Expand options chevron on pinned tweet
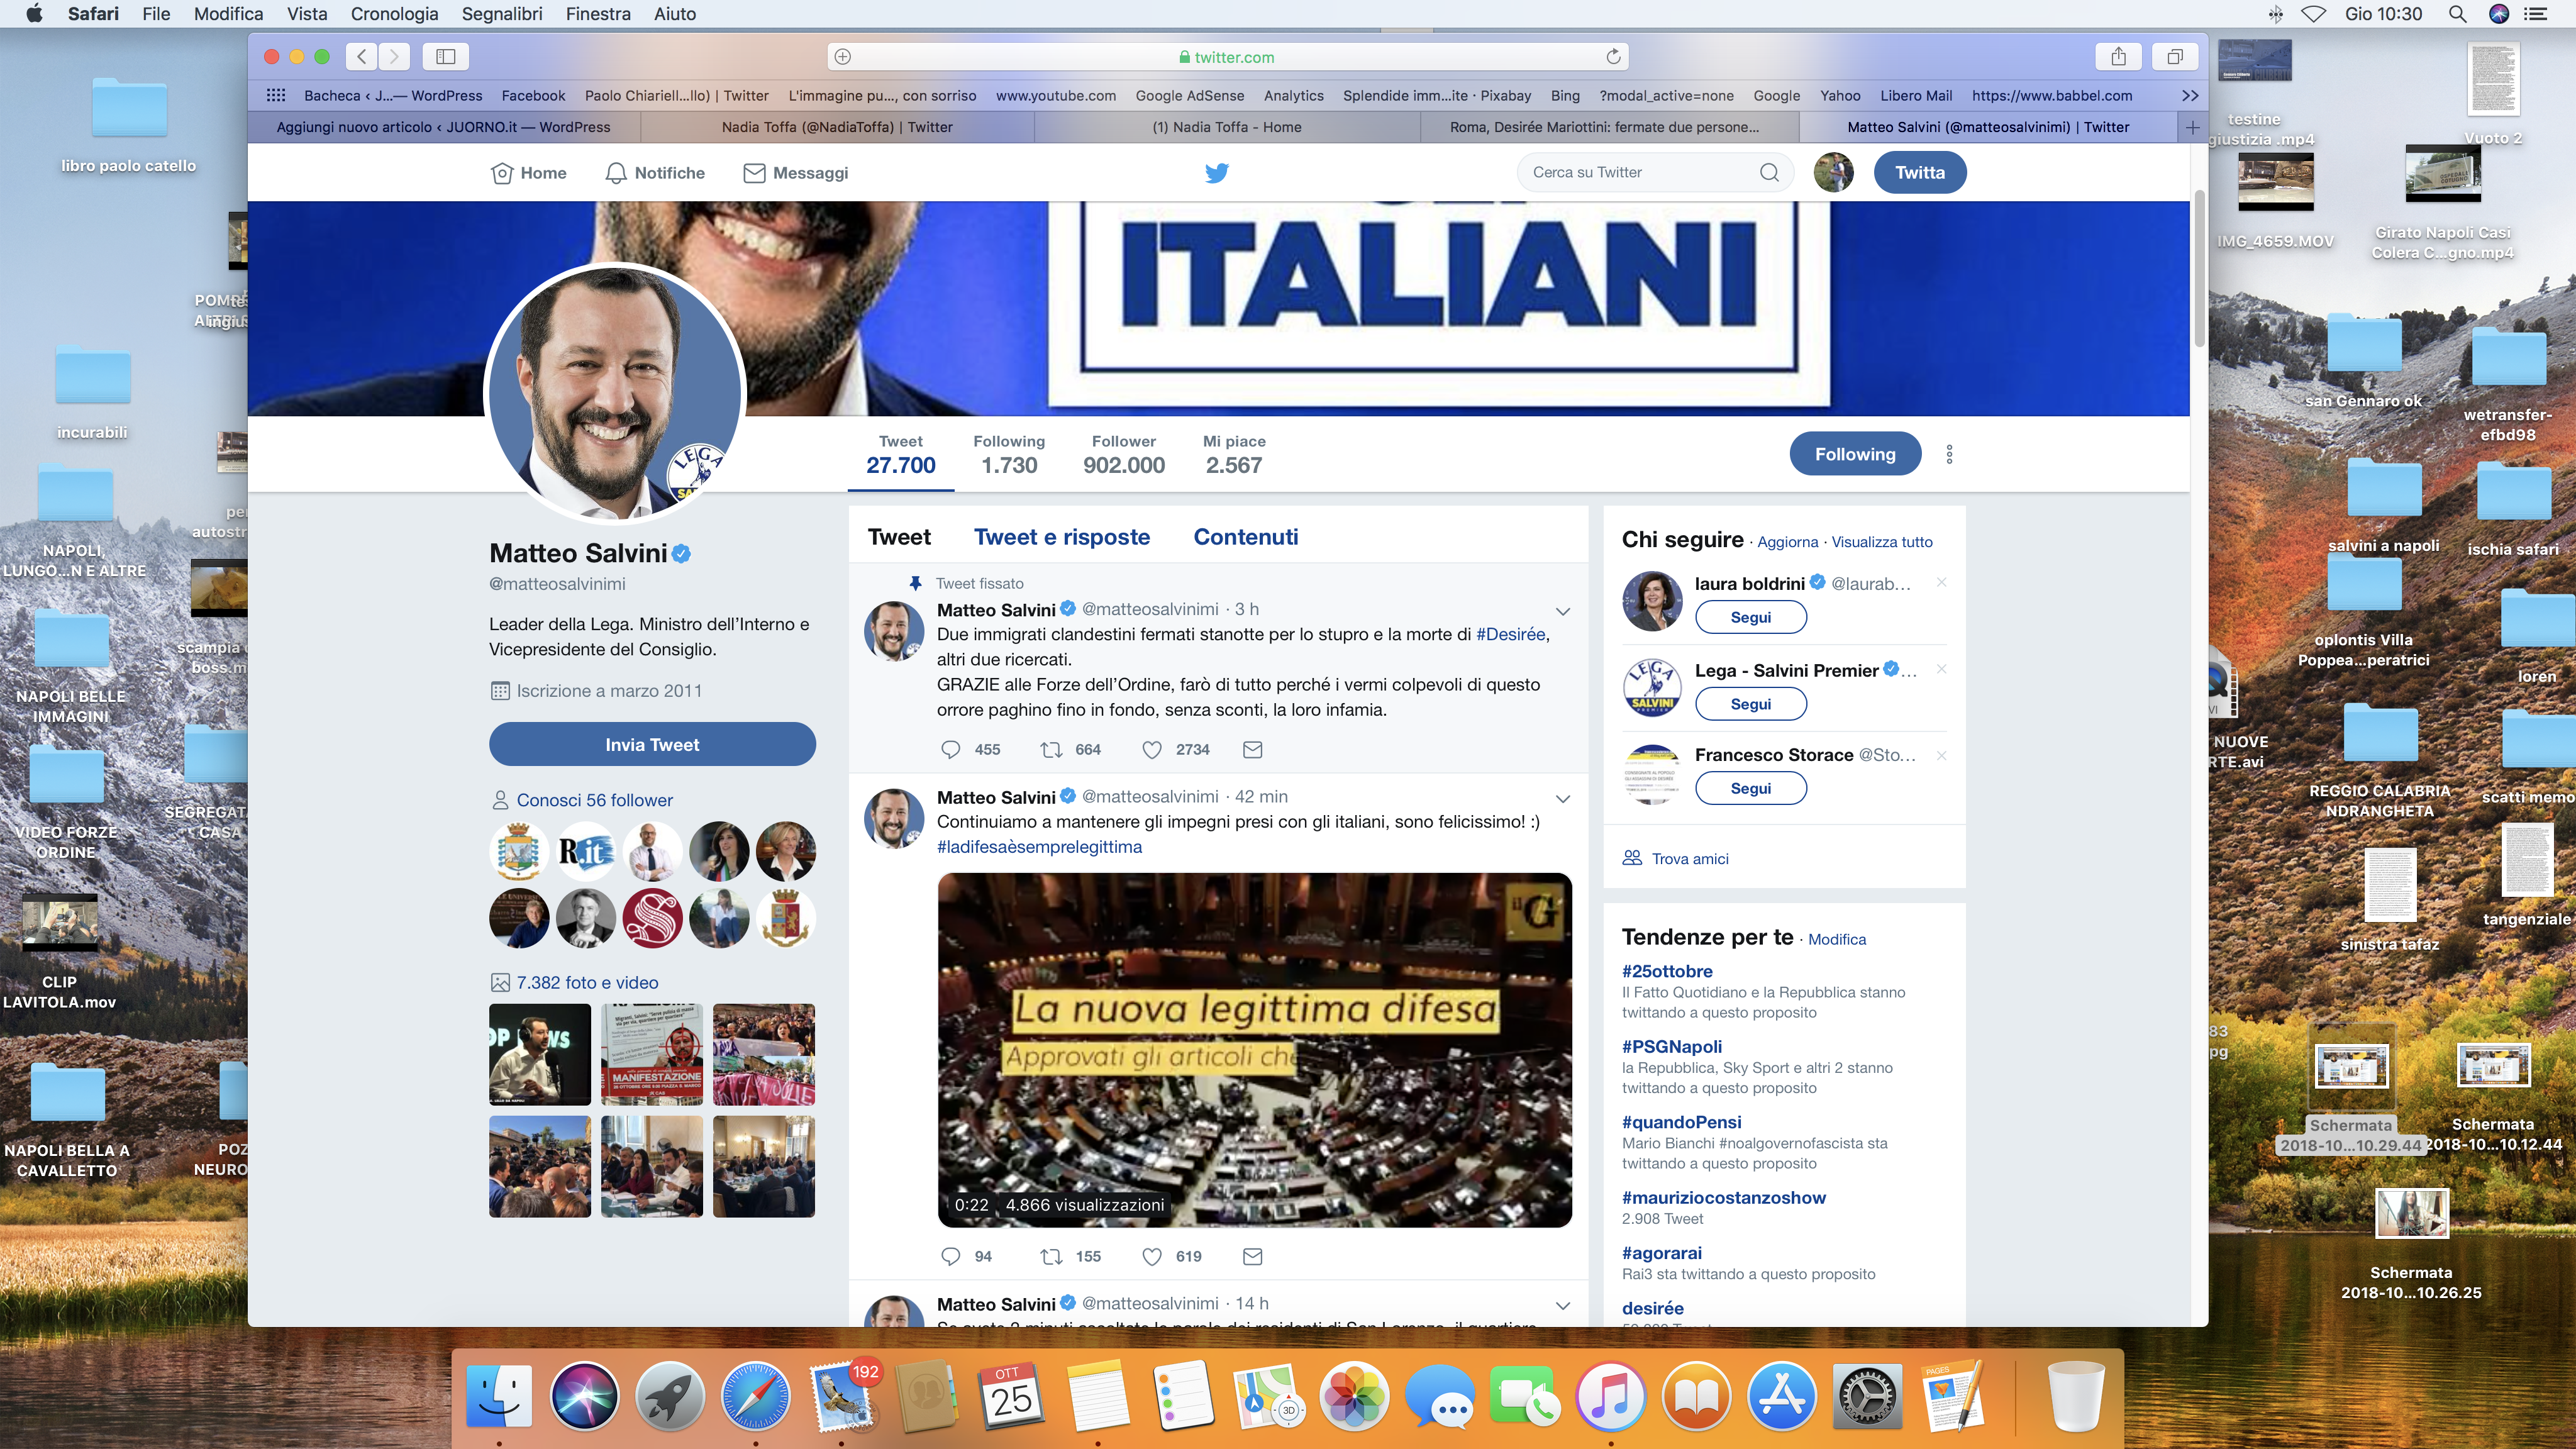The width and height of the screenshot is (2576, 1449). pos(1562,611)
